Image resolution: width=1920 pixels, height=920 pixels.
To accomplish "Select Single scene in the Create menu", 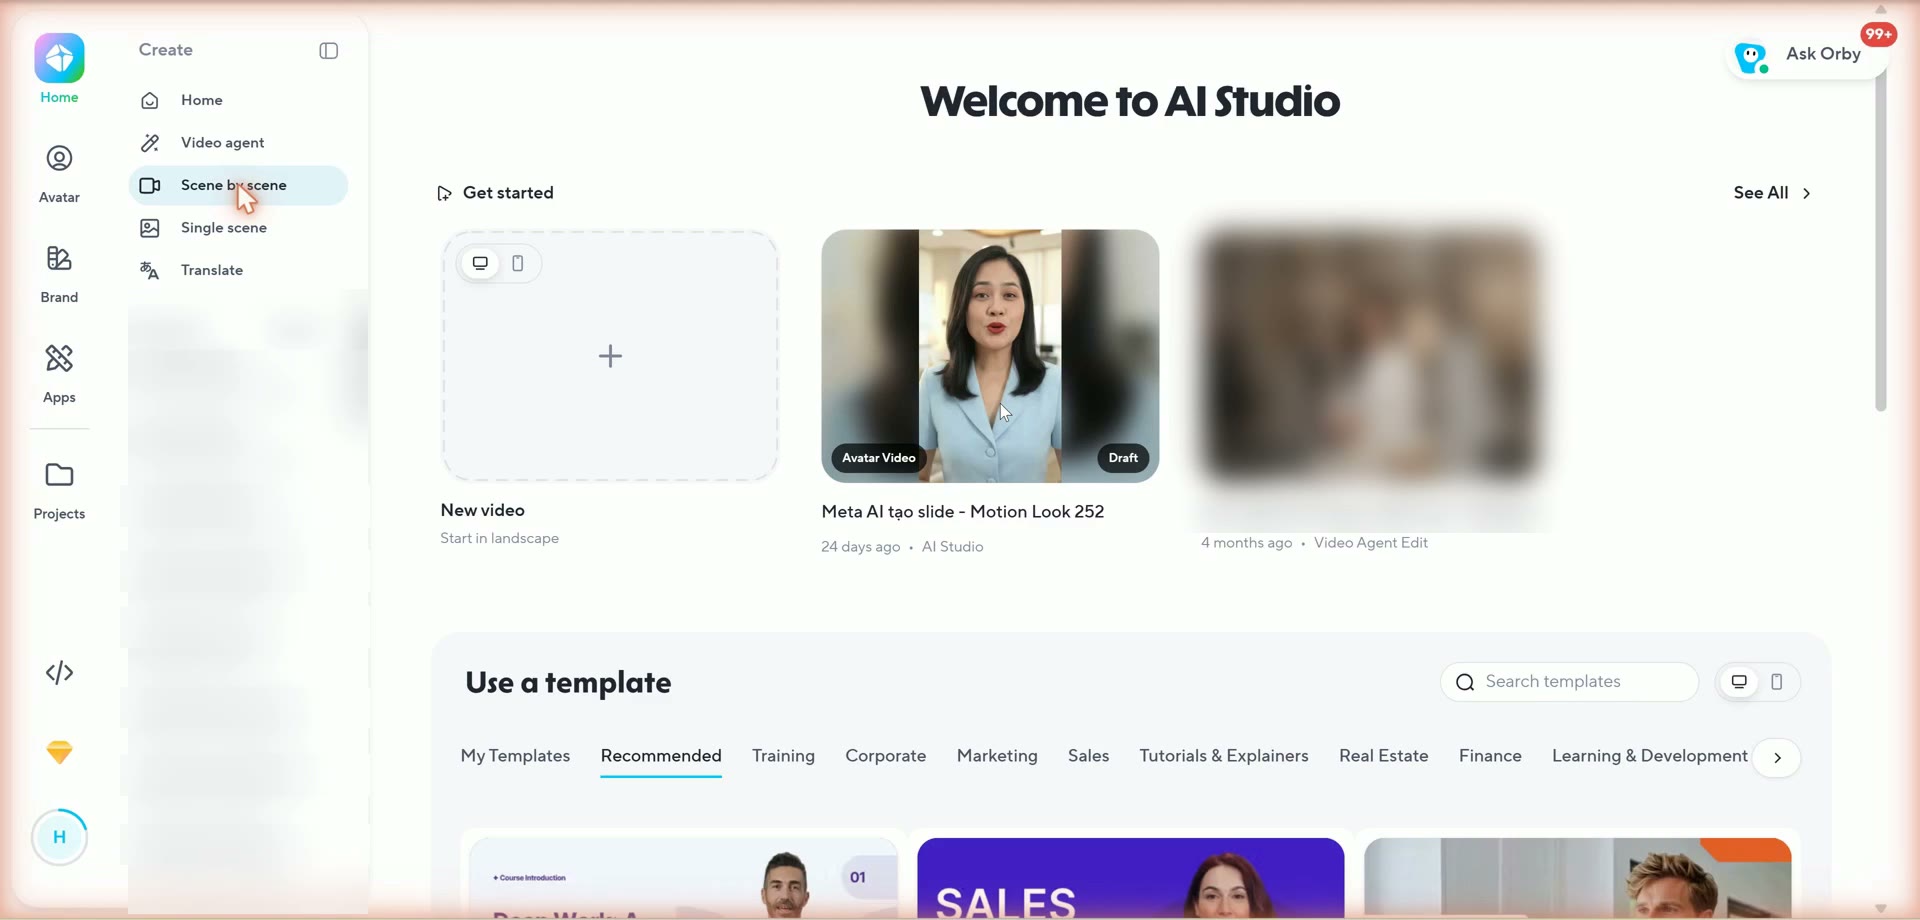I will point(238,228).
